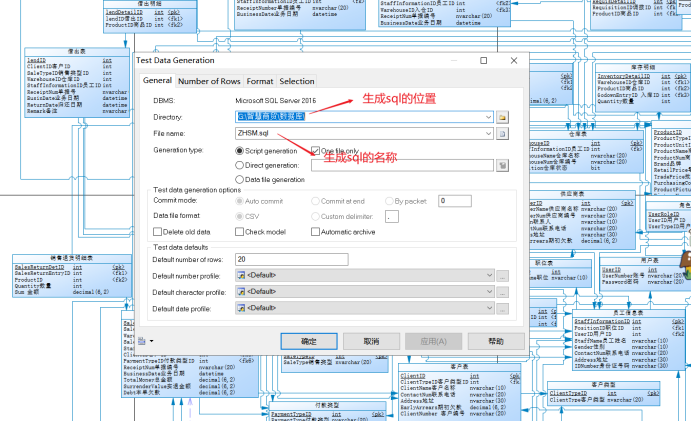Screen dimensions: 691x422
Task: Select Data file generation radio button
Action: click(239, 179)
